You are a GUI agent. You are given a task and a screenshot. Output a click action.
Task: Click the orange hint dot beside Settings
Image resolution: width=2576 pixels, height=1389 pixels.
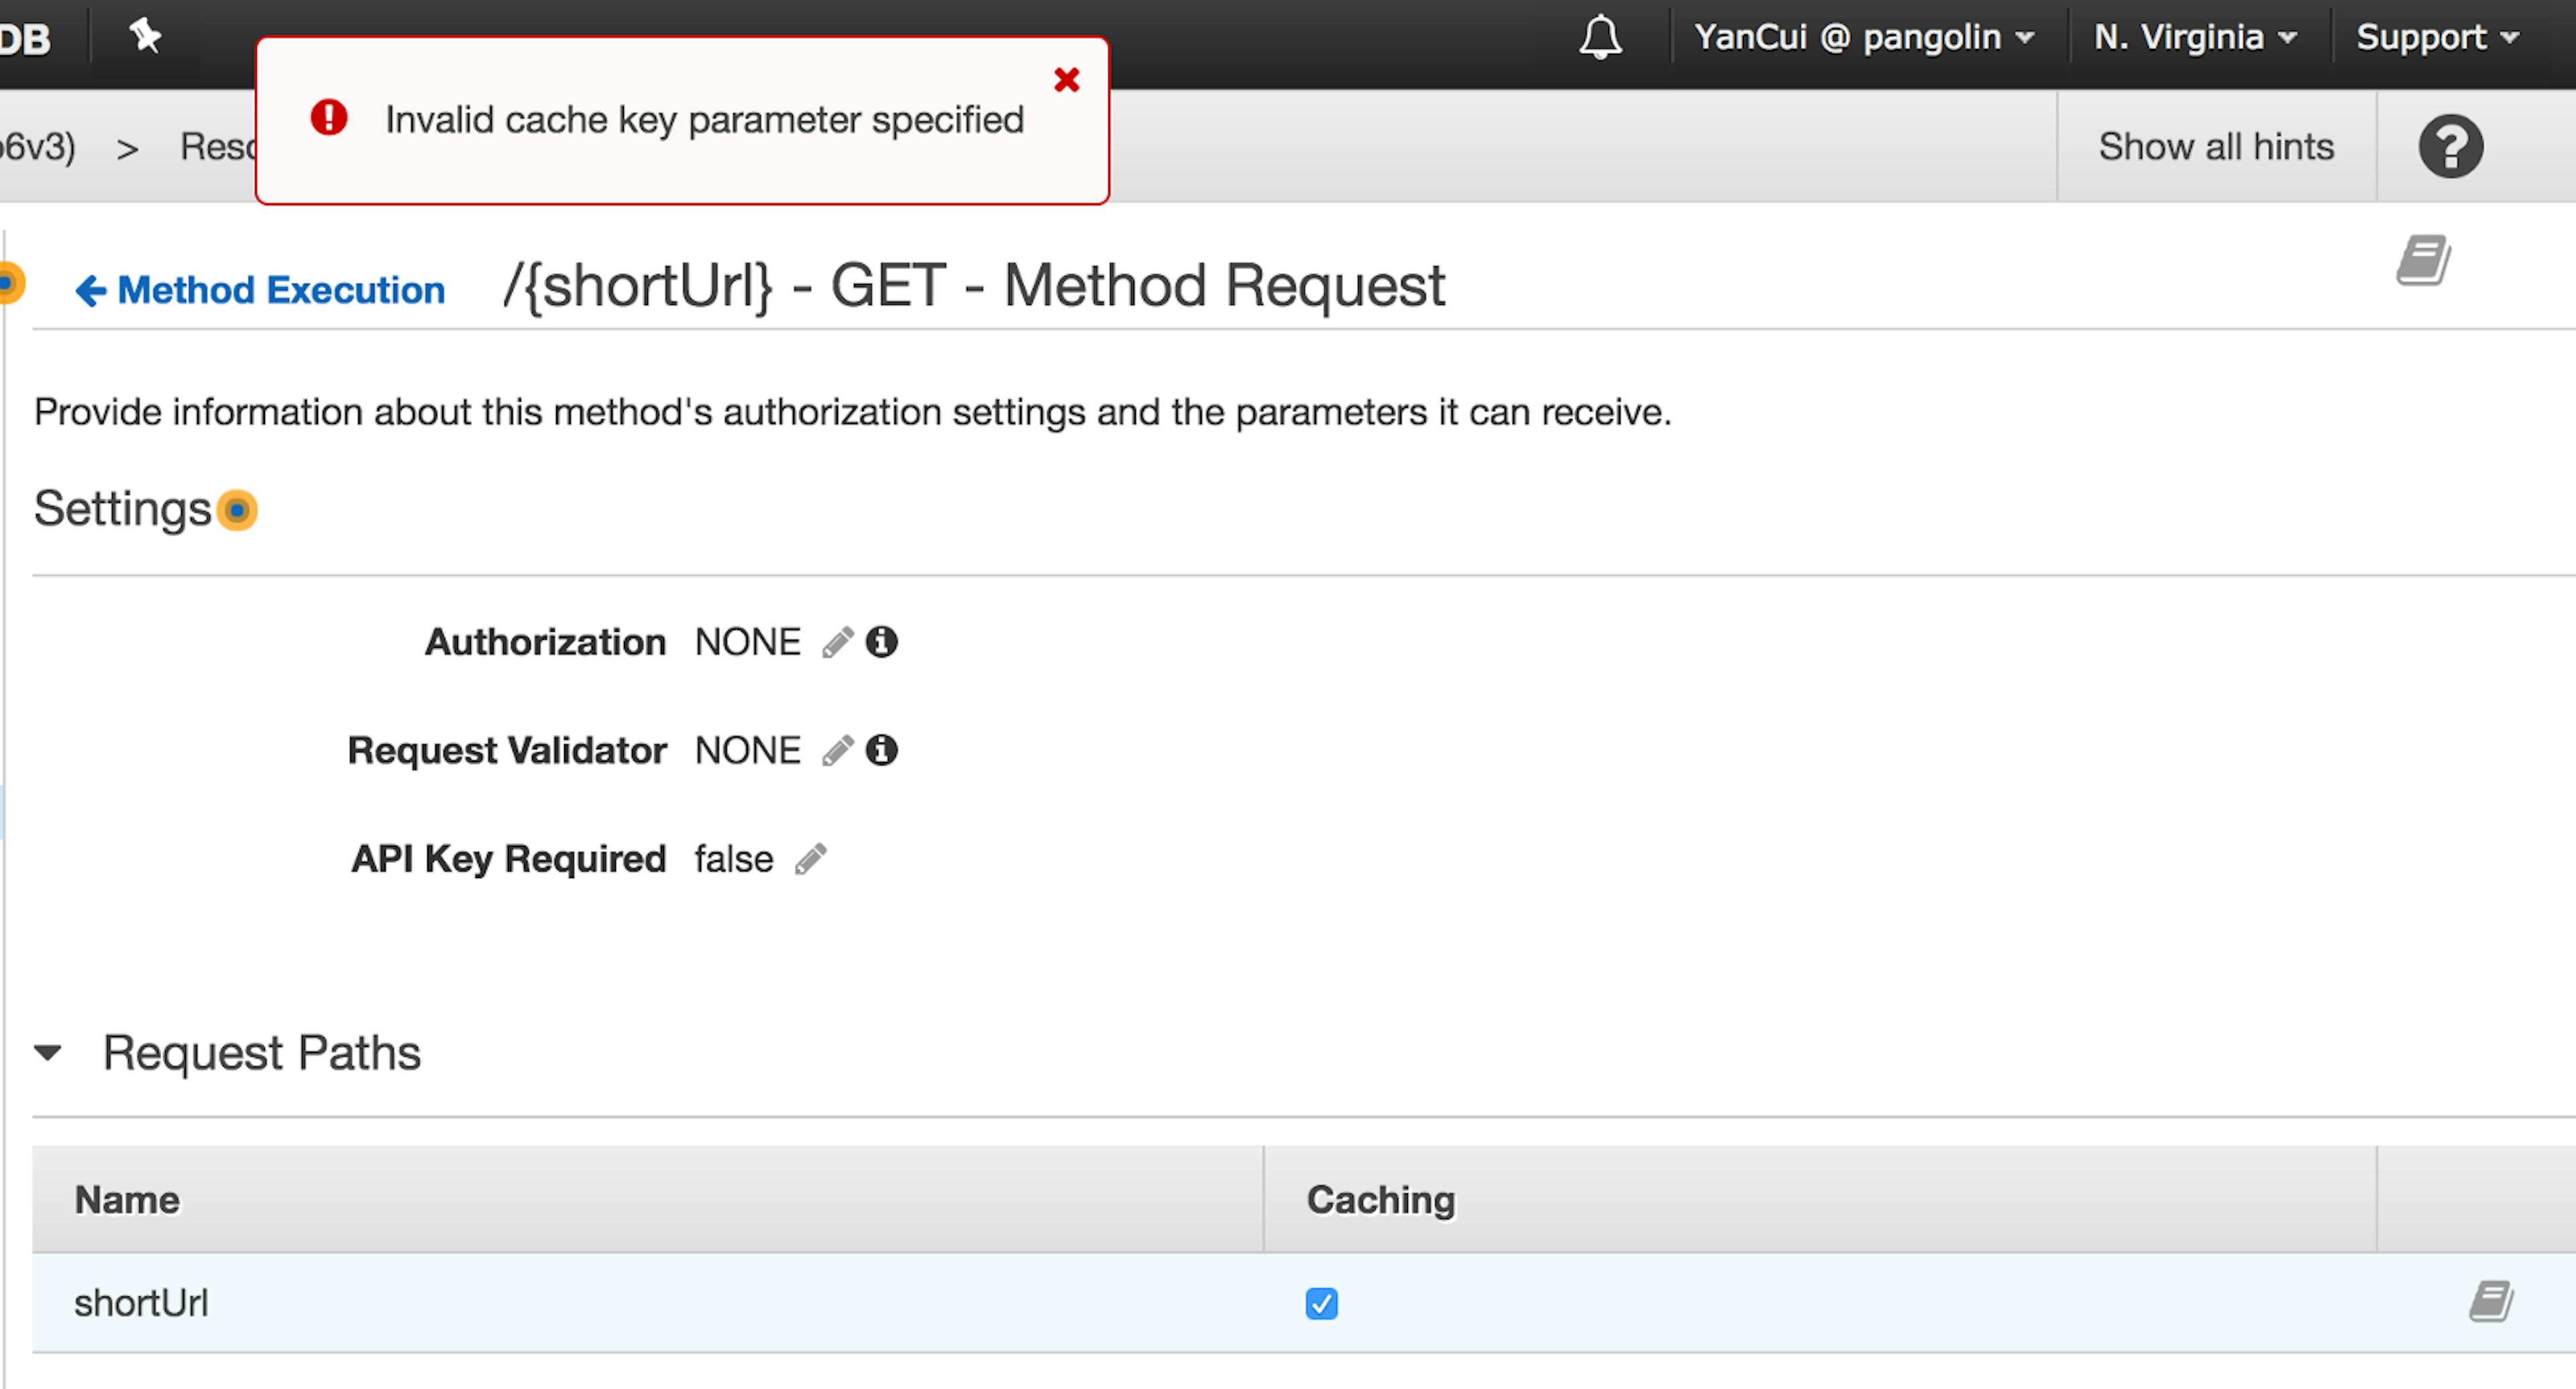[237, 510]
